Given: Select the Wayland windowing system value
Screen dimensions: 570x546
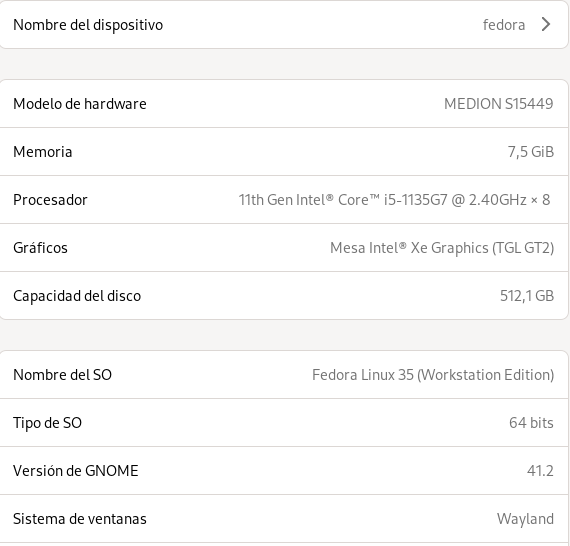Looking at the screenshot, I should click(525, 519).
